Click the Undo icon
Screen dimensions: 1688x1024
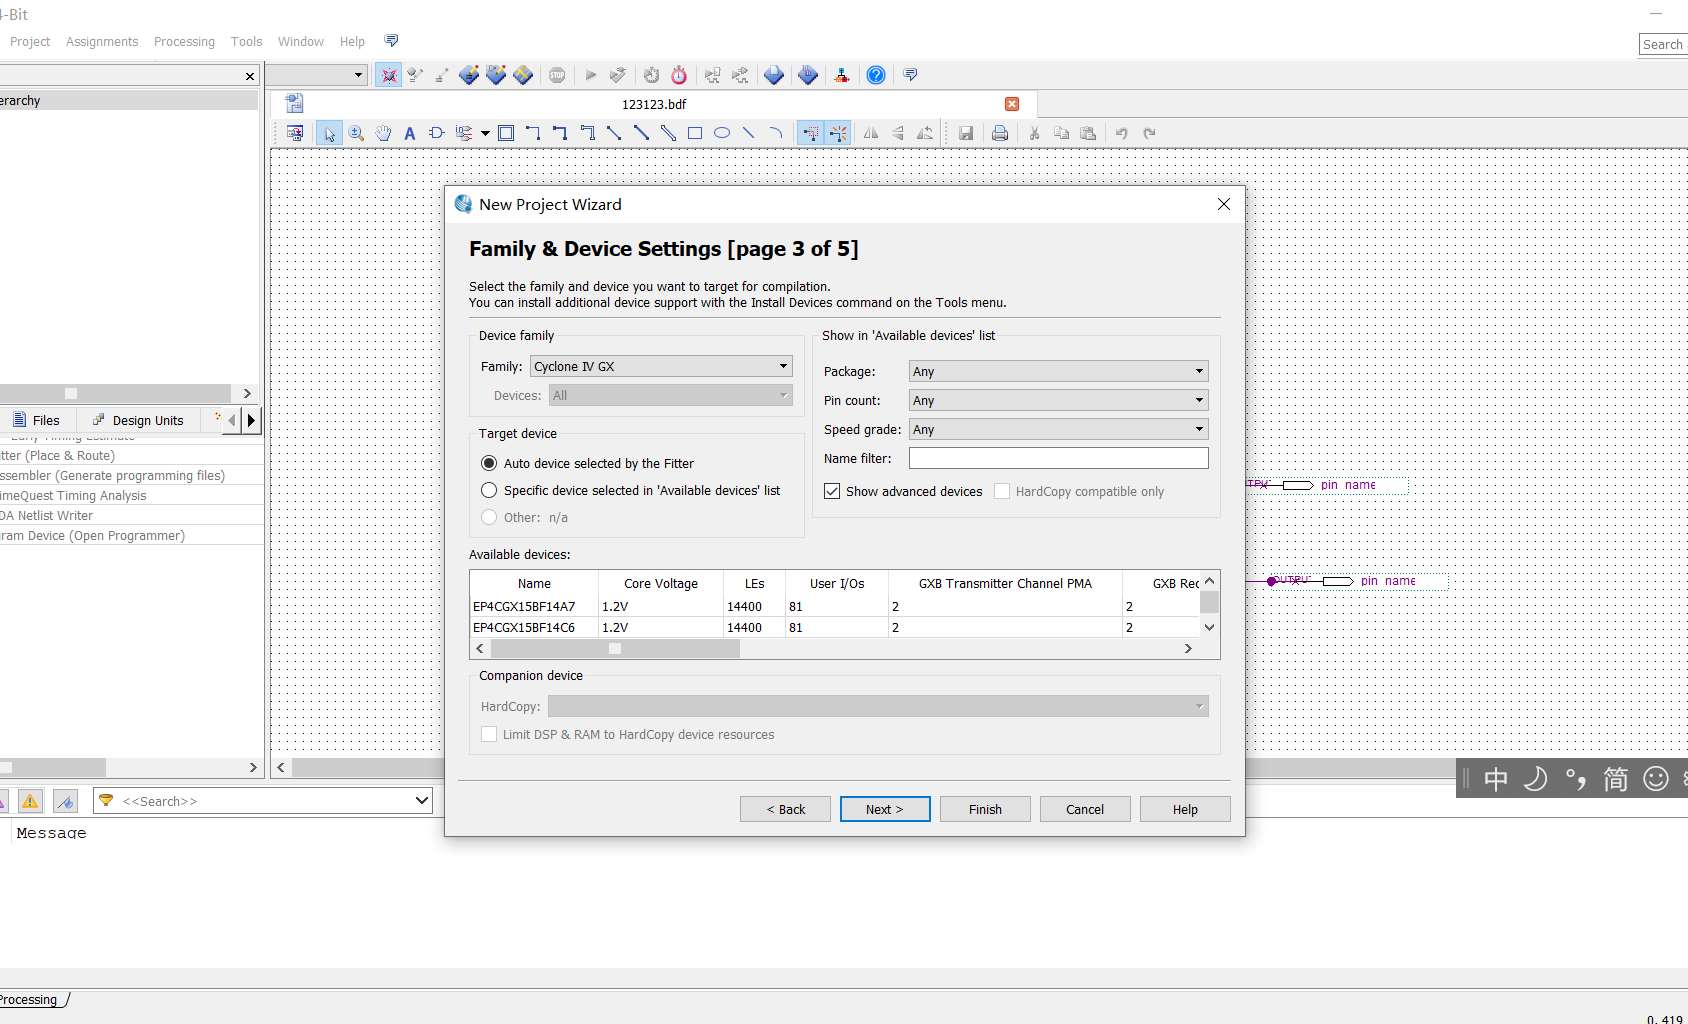pyautogui.click(x=1122, y=133)
